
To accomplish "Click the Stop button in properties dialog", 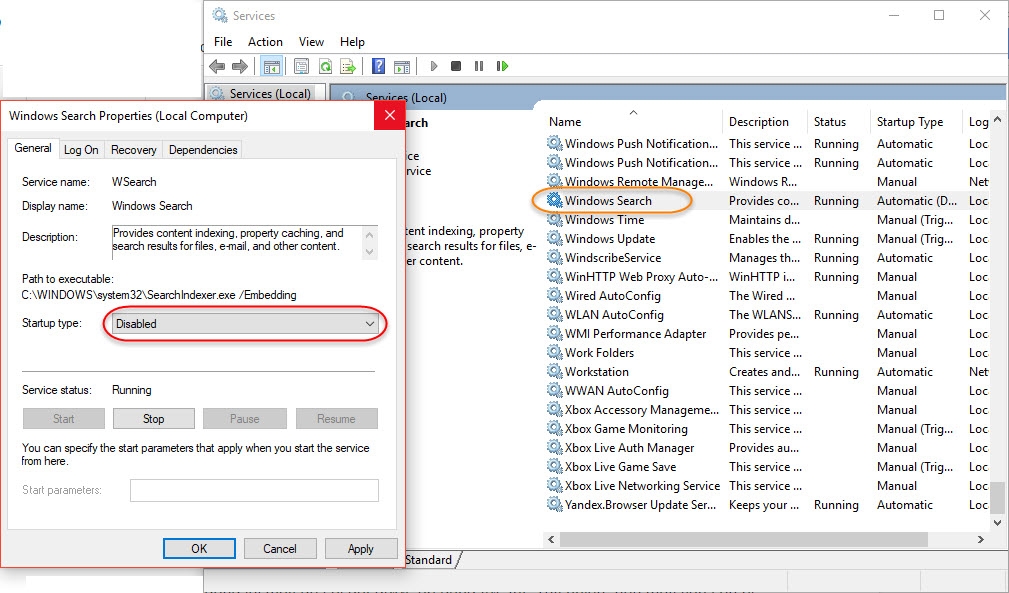I will pyautogui.click(x=153, y=419).
